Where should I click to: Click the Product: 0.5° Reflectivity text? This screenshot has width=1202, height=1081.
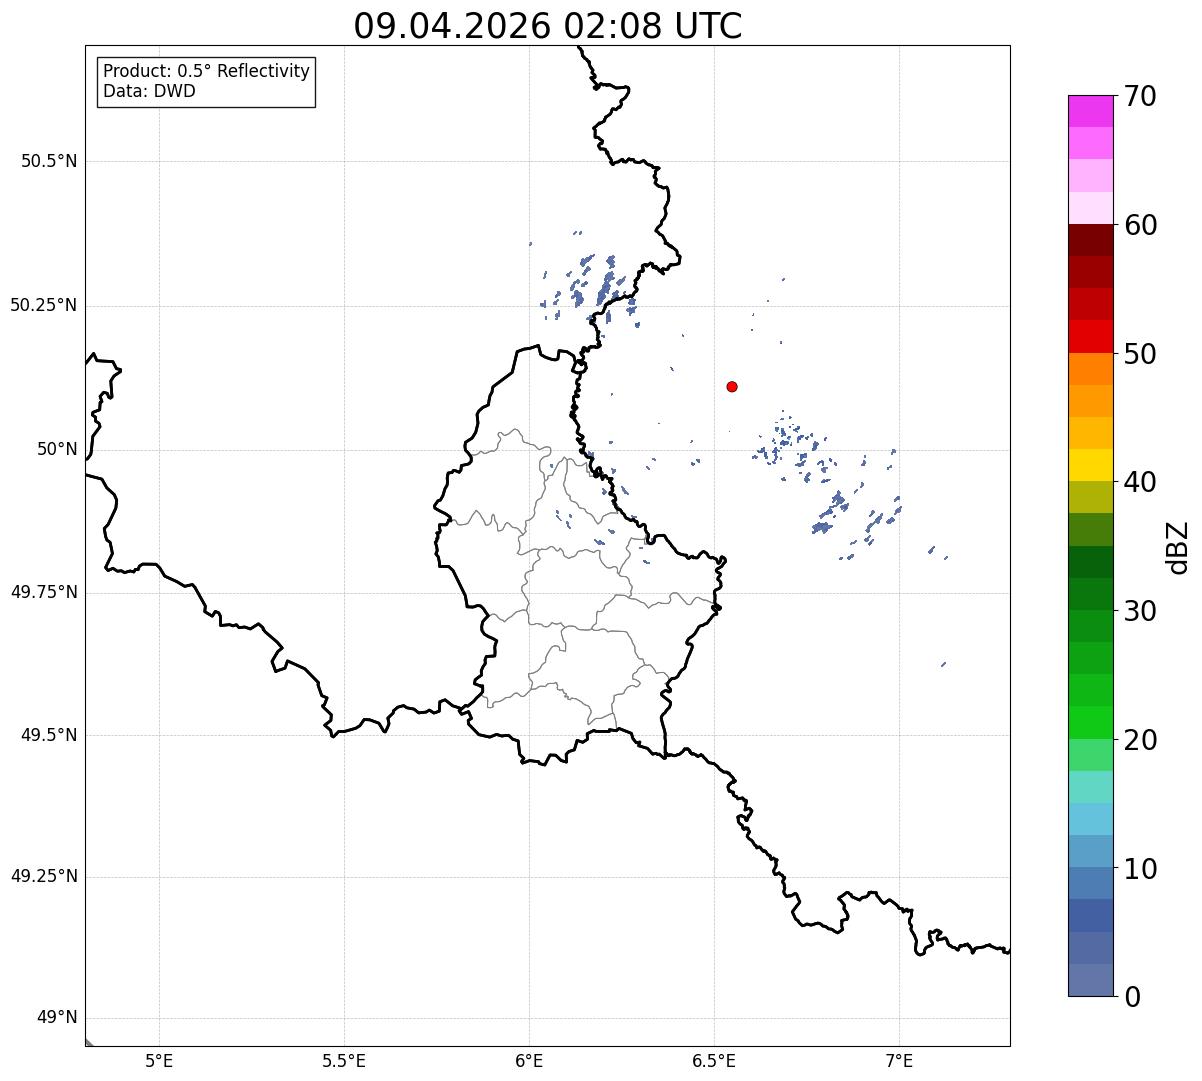[206, 72]
